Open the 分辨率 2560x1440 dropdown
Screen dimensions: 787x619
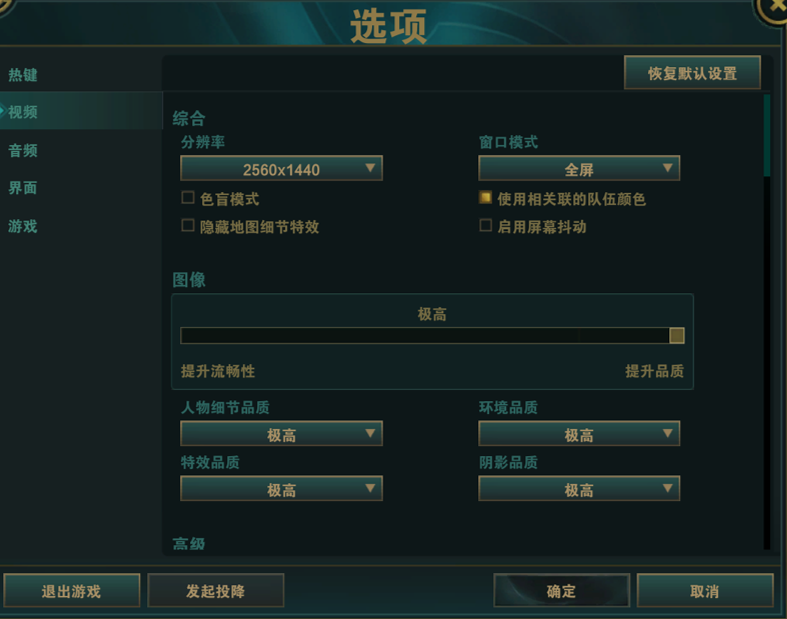pyautogui.click(x=281, y=169)
